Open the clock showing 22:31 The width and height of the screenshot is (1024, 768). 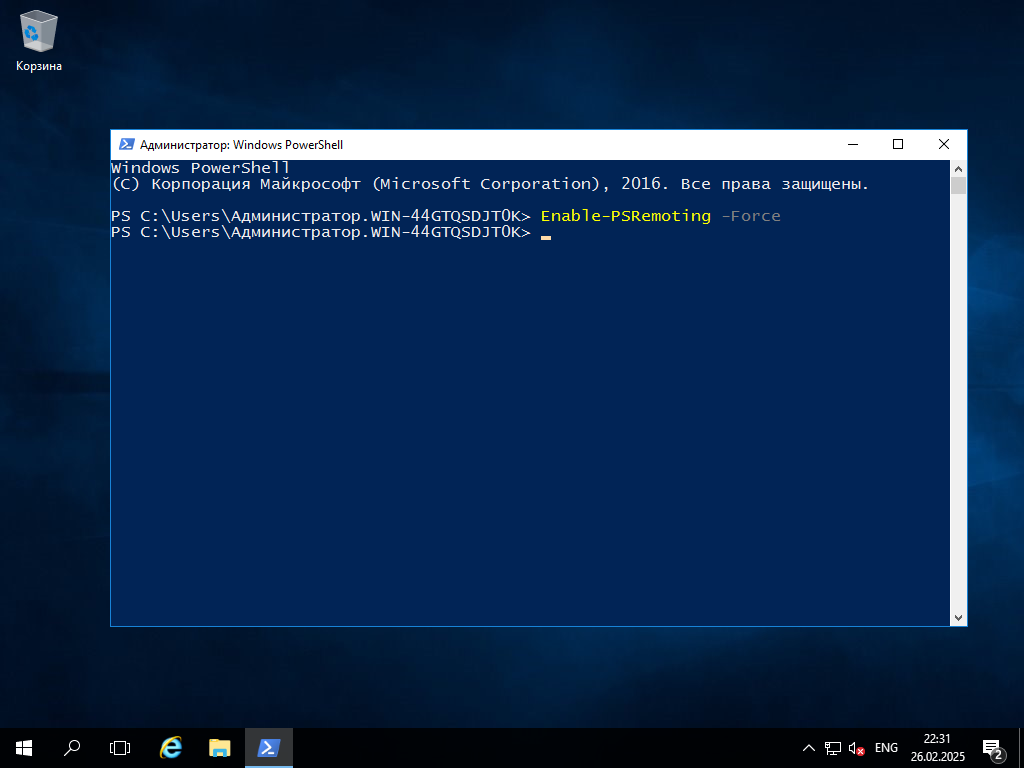coord(937,748)
